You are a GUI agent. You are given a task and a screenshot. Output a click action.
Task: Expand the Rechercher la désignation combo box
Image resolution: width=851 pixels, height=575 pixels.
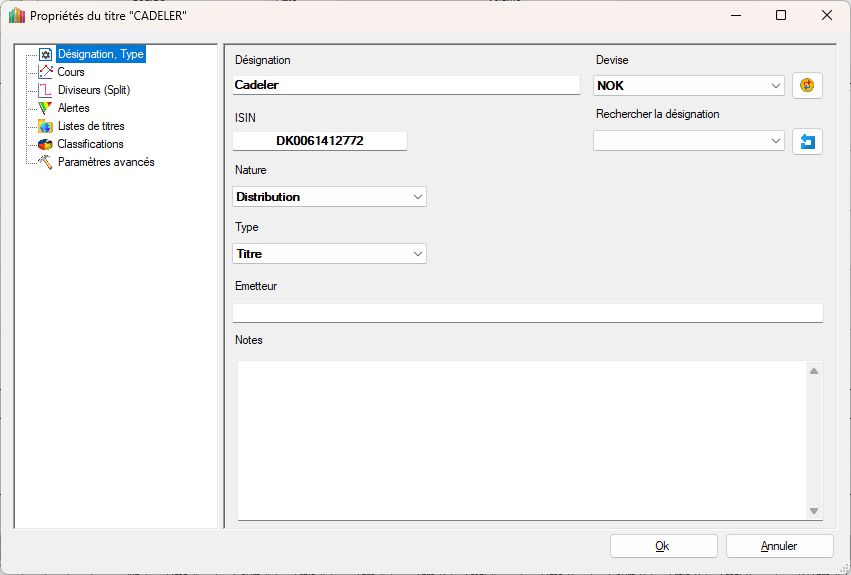click(776, 142)
